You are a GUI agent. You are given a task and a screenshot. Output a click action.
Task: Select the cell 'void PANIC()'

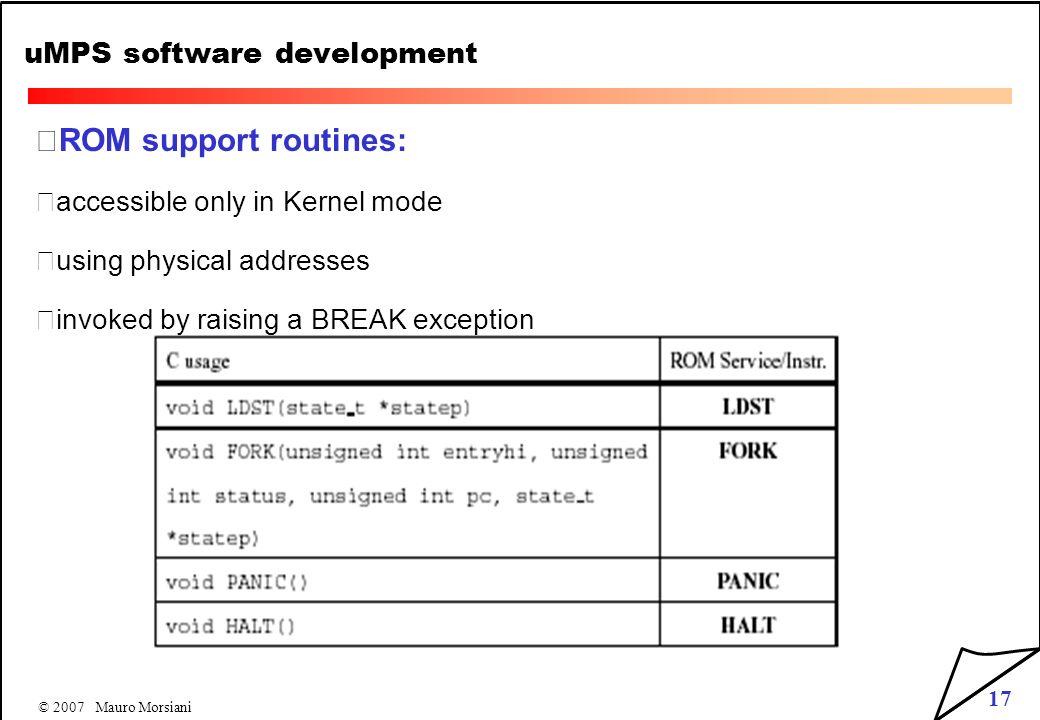coord(408,581)
